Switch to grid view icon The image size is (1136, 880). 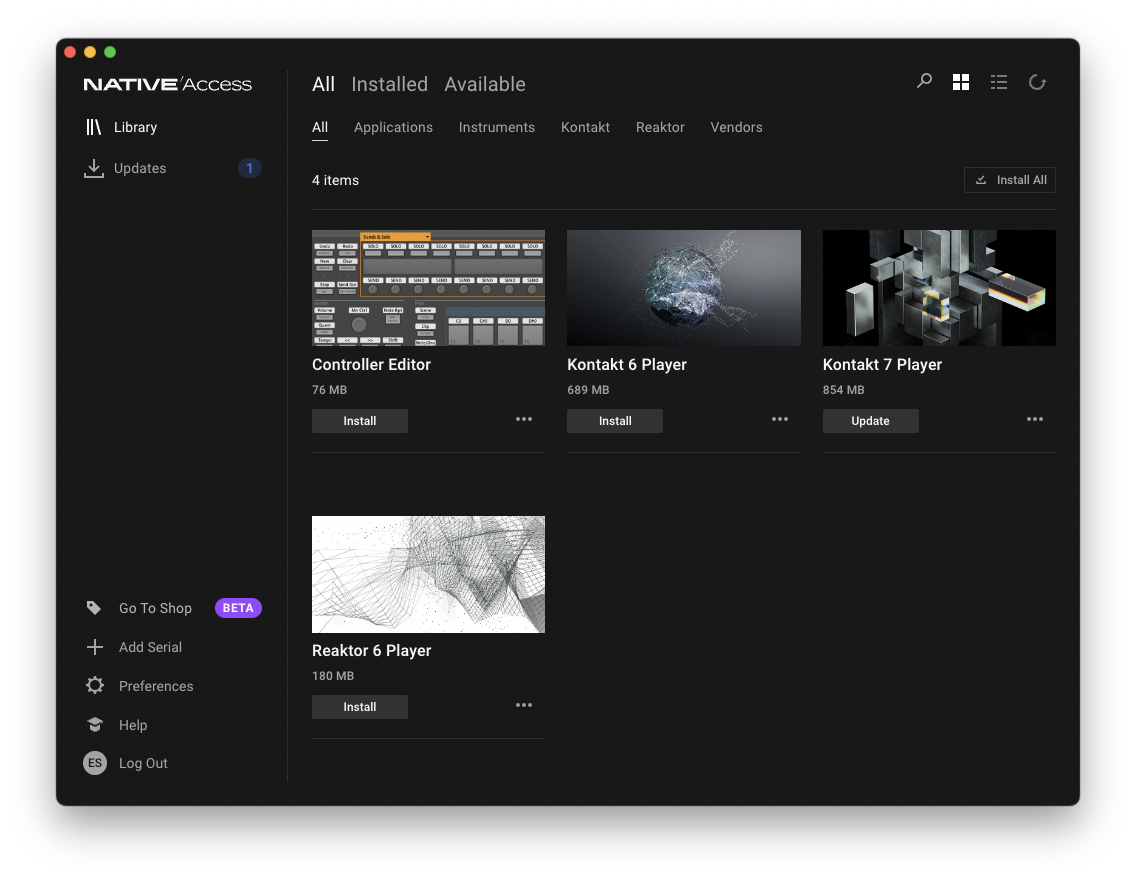(961, 82)
